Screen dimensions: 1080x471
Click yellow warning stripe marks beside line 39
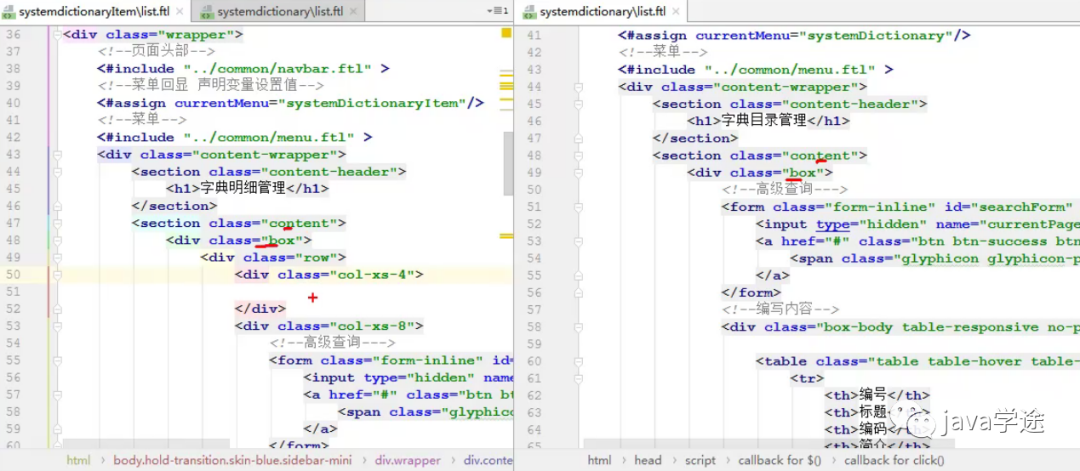click(507, 86)
